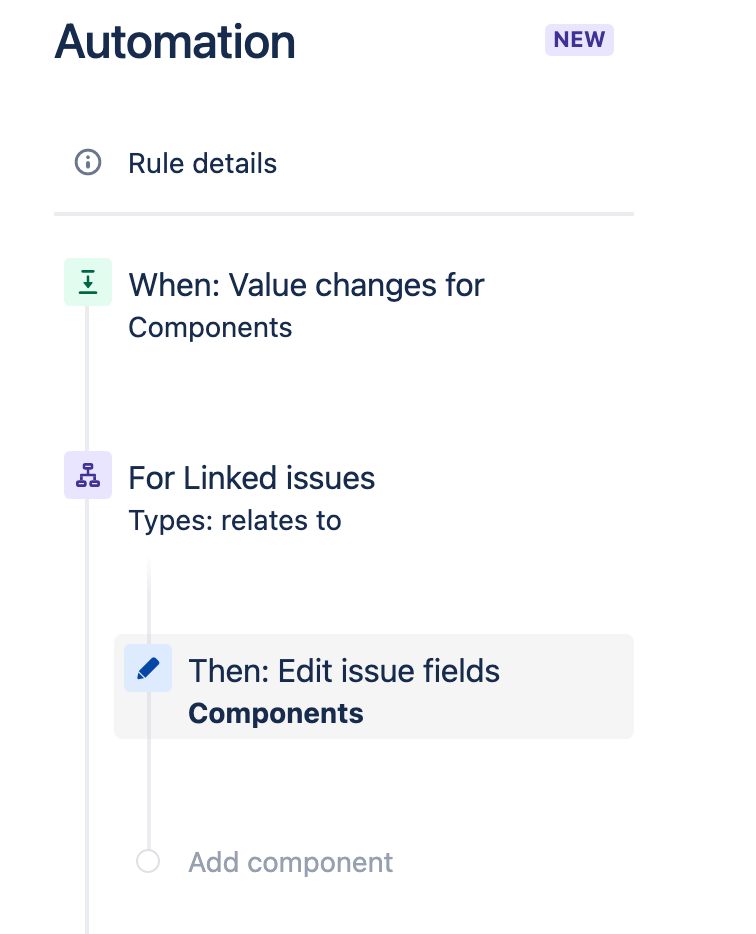Screen dimensions: 756x934
Task: Select the 'When: Value changes for' trigger
Action: tap(306, 285)
